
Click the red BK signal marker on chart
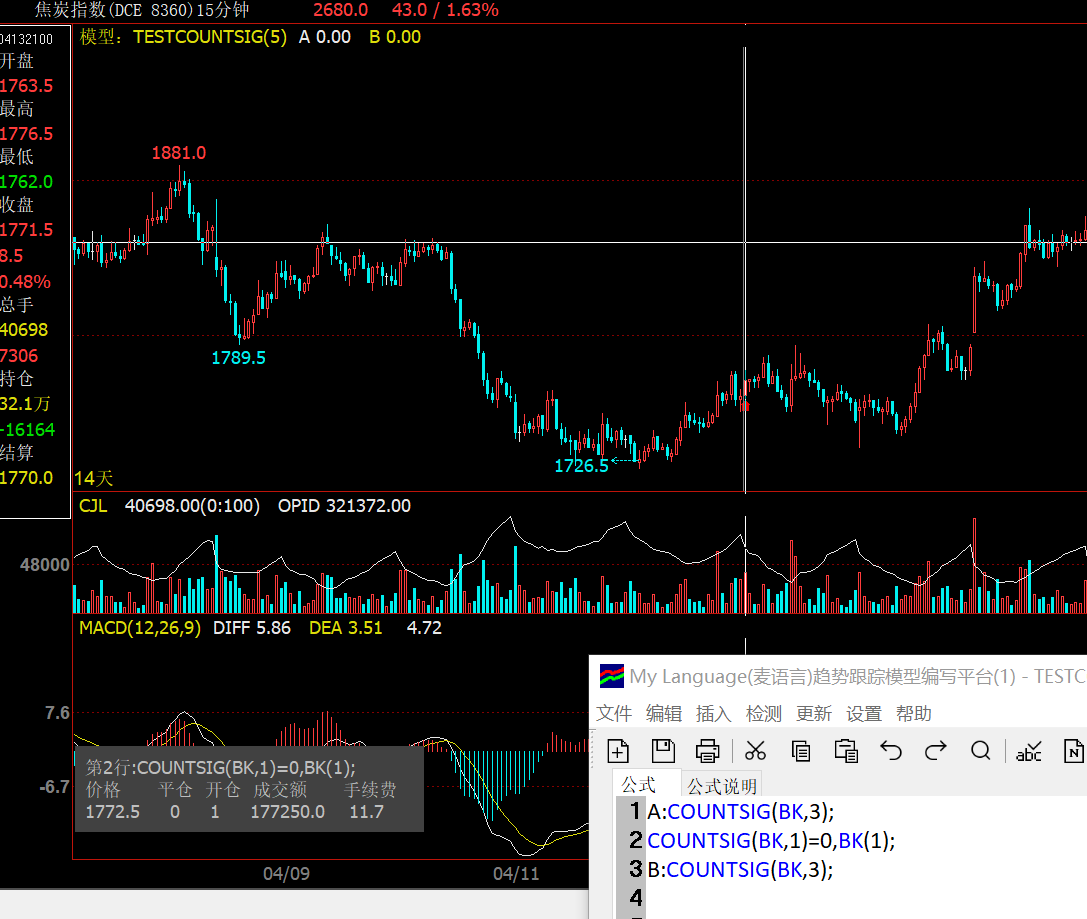(745, 406)
